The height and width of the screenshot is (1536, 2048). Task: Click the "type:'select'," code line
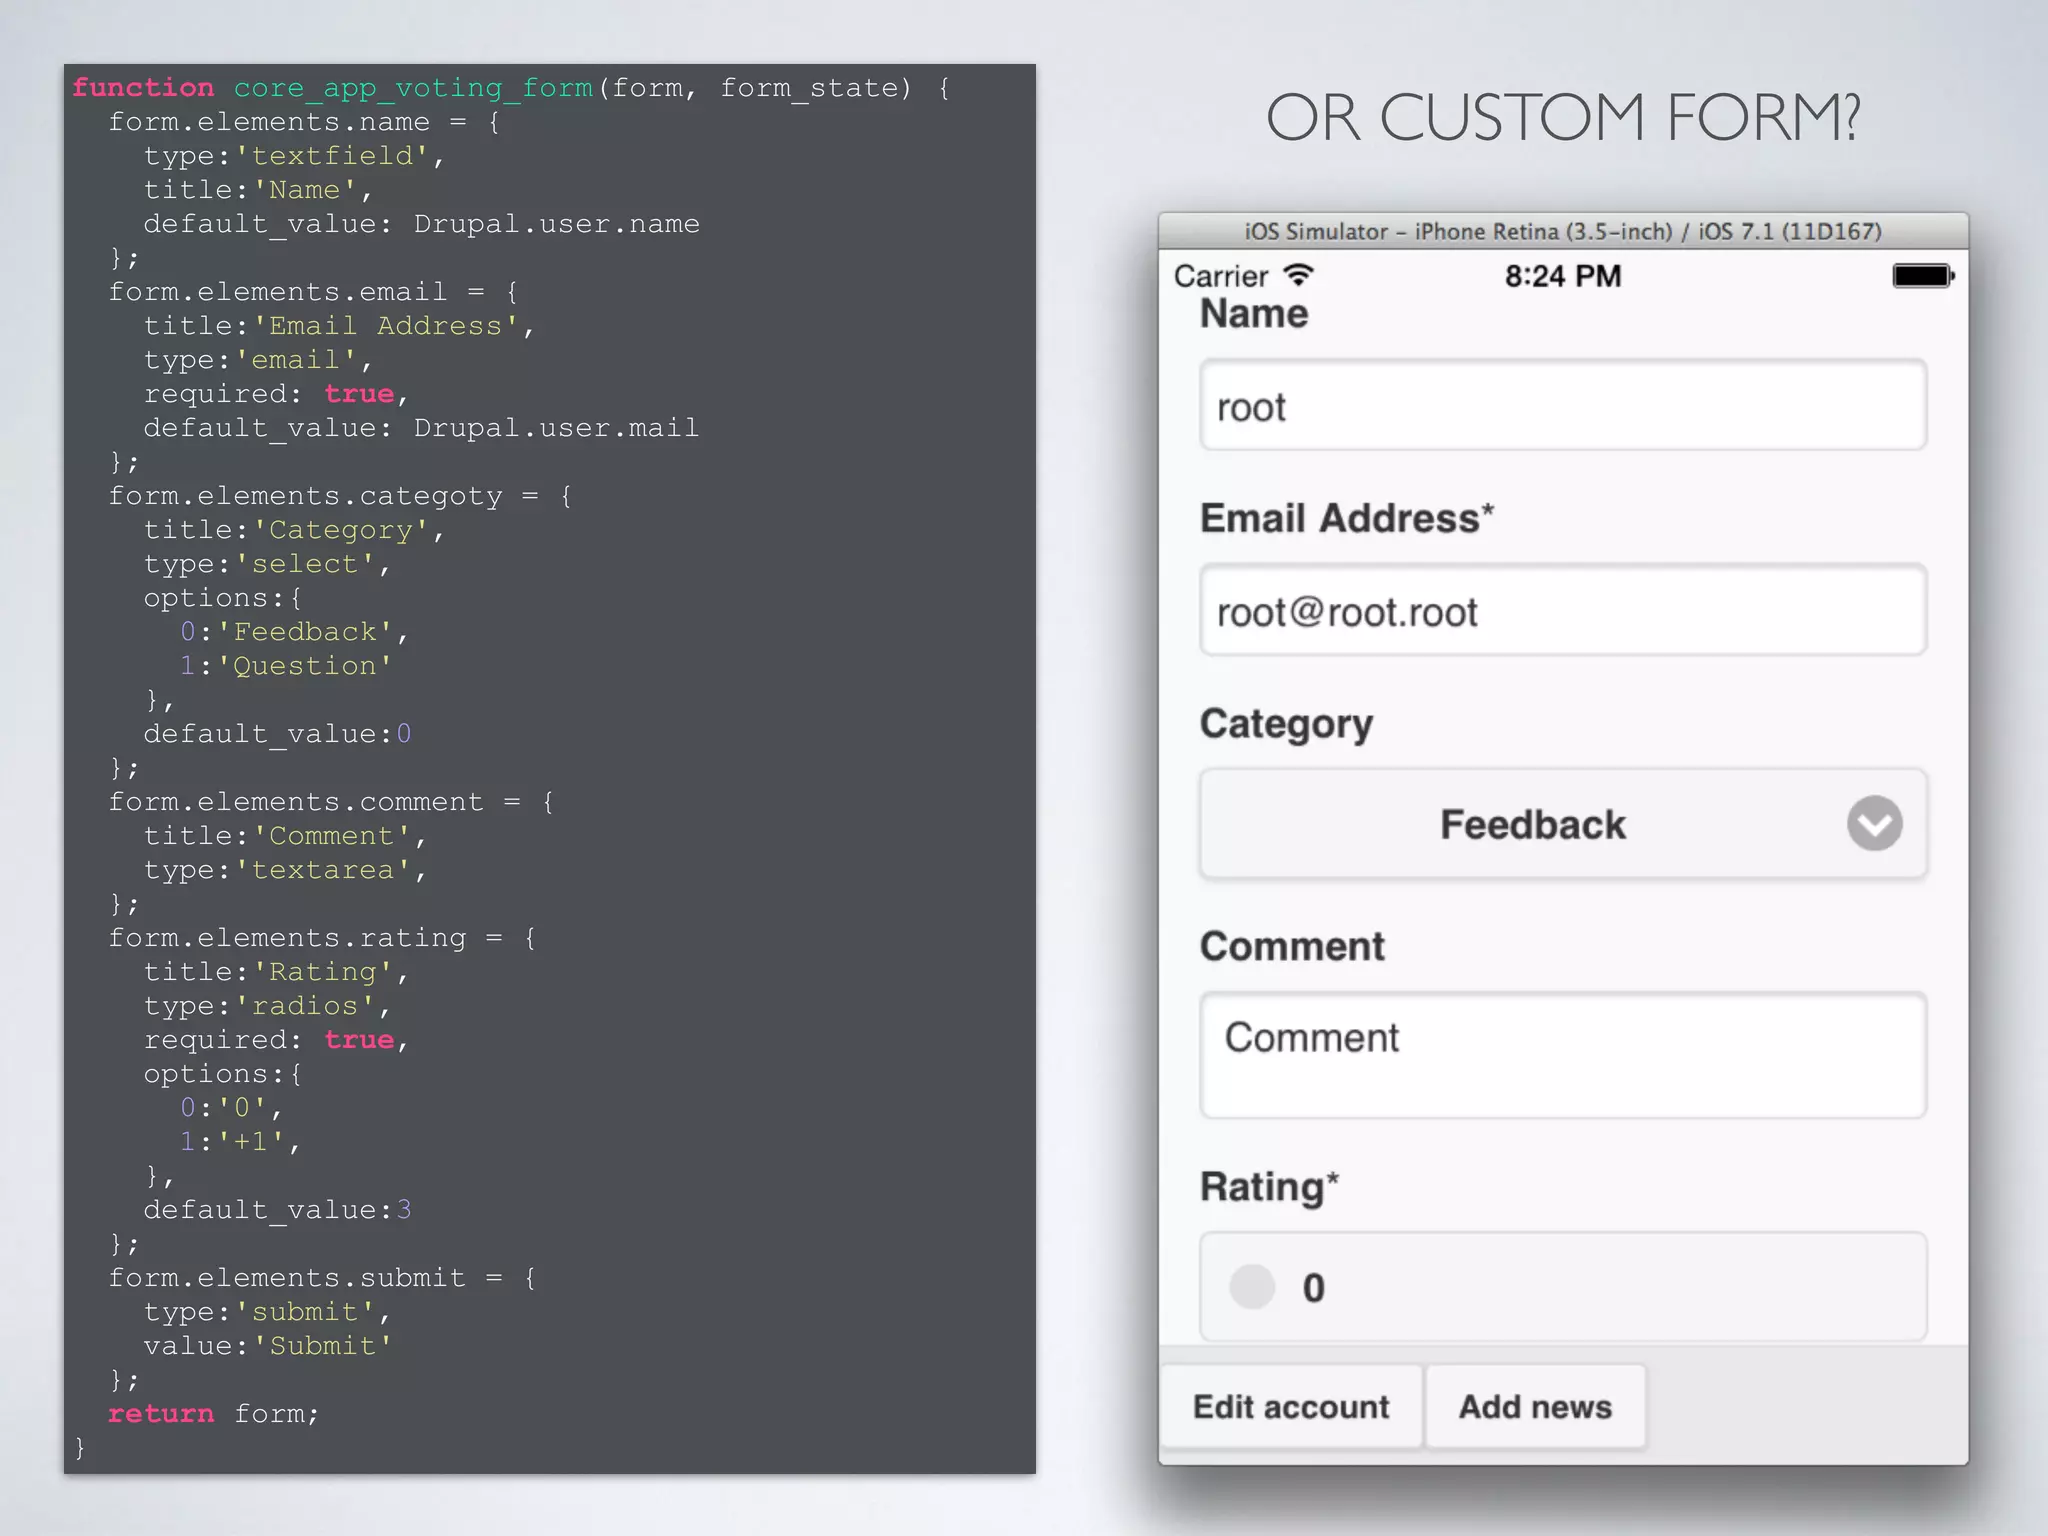click(267, 564)
